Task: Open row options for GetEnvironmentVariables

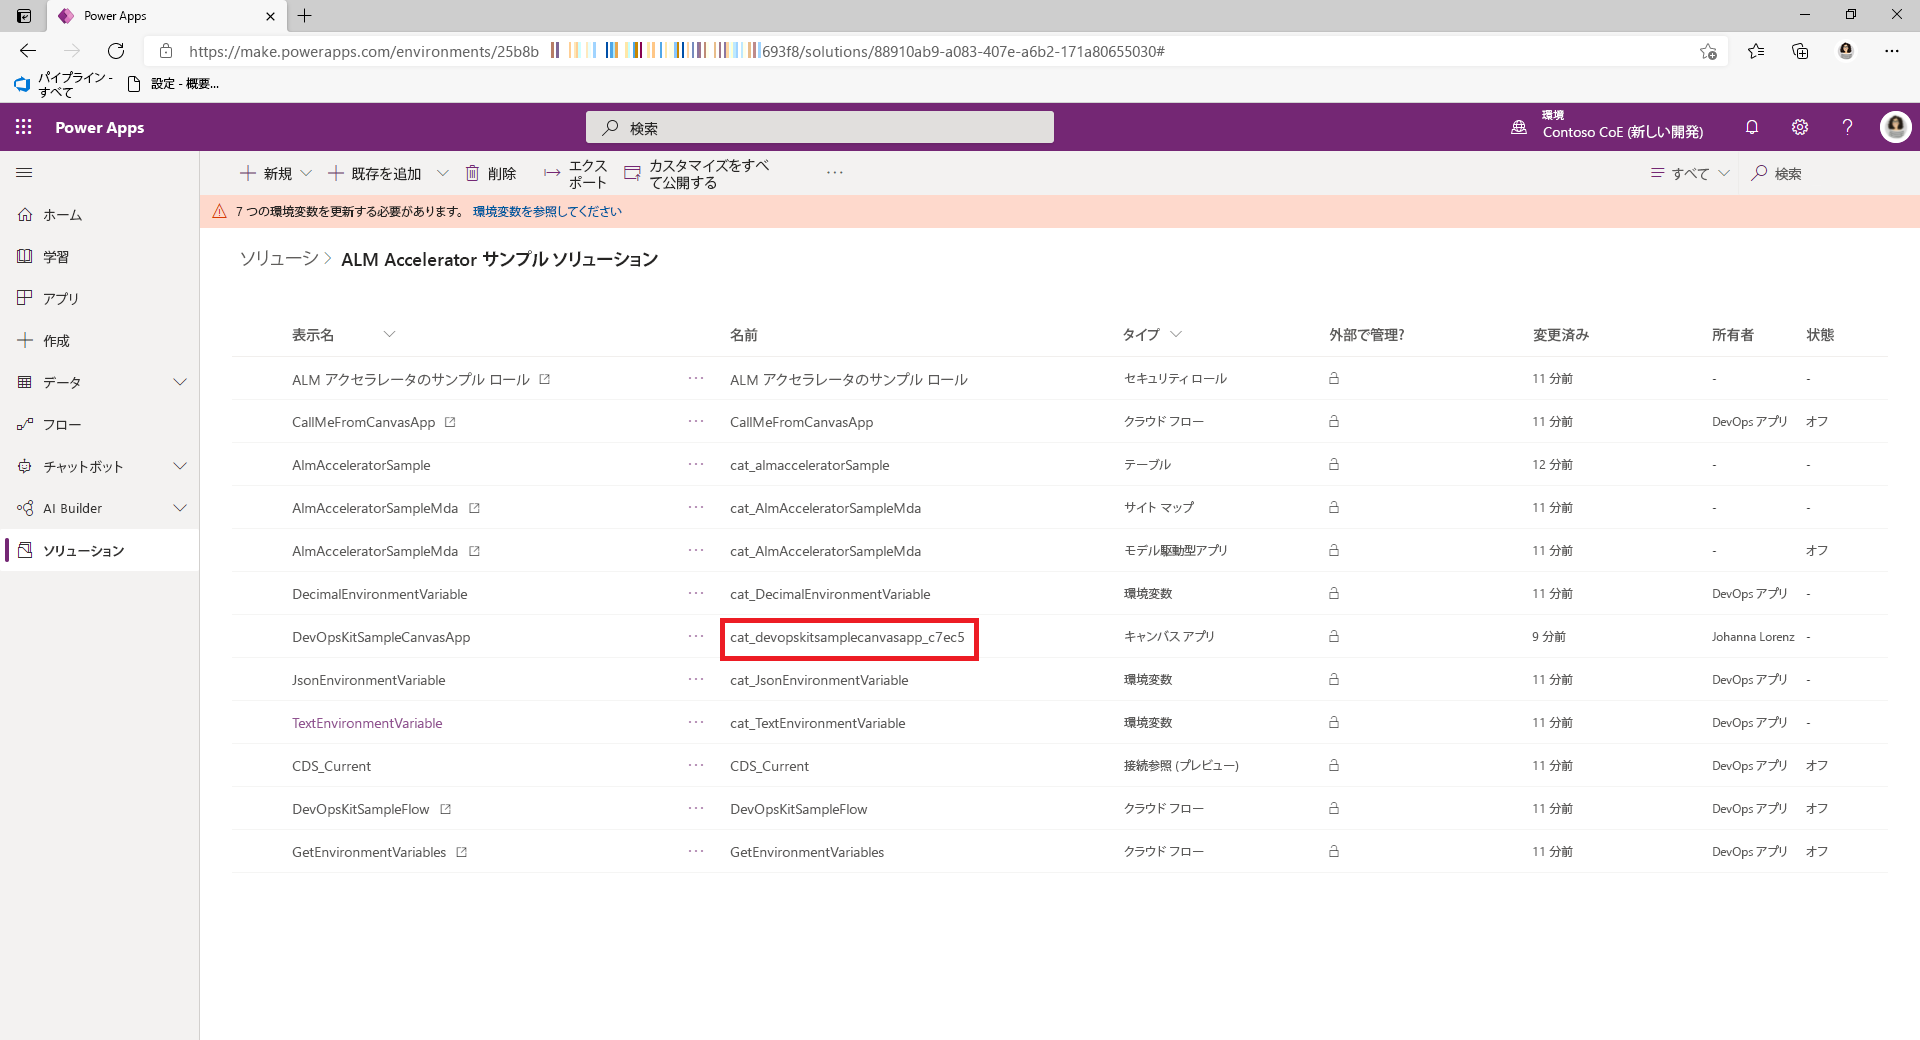Action: (x=696, y=852)
